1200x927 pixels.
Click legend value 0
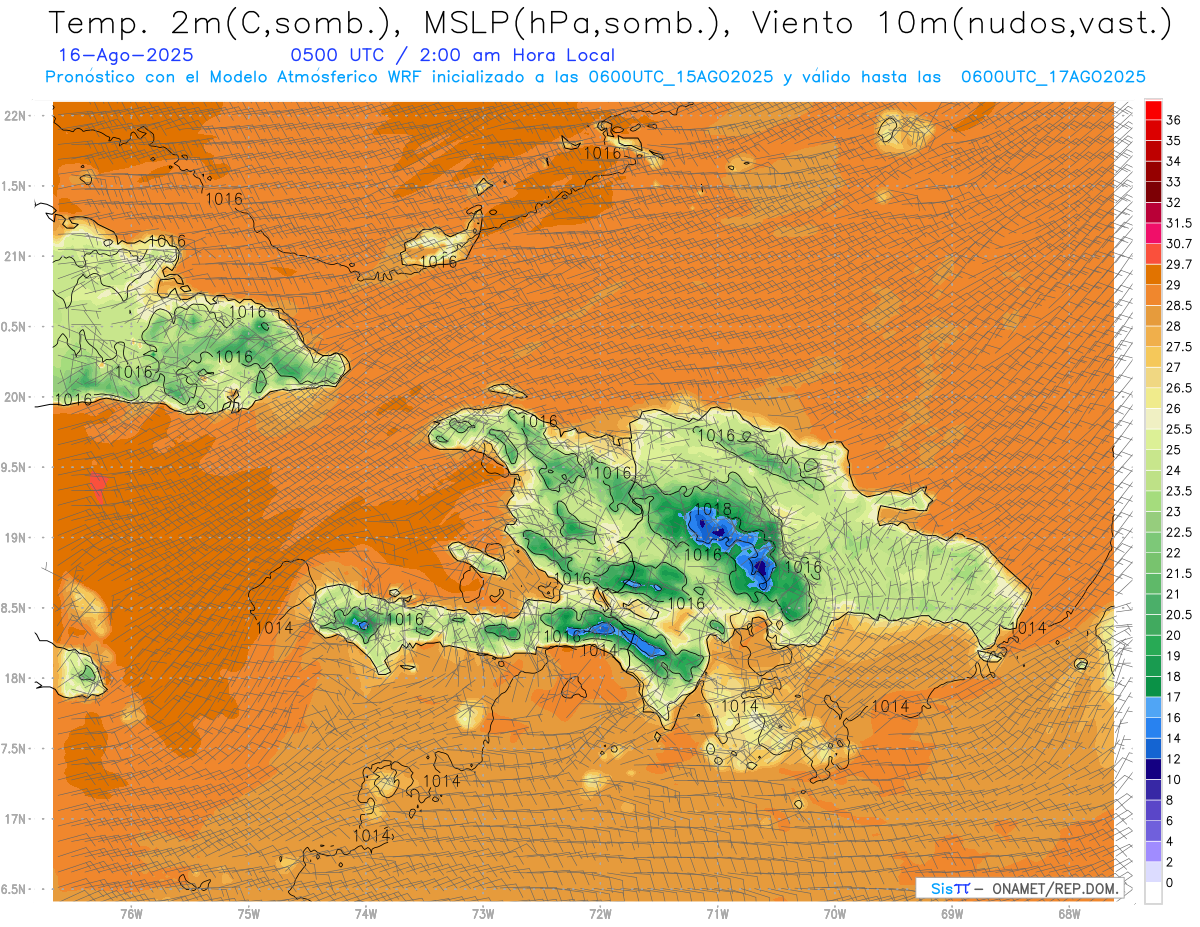[x=1170, y=882]
